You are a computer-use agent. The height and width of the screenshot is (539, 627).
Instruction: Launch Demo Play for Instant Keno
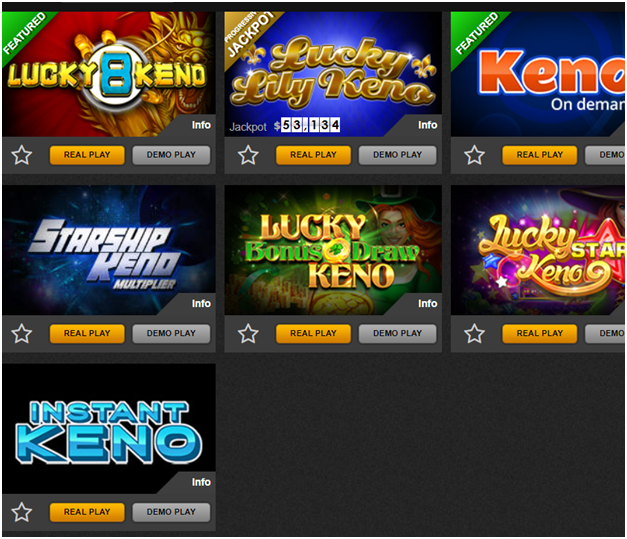coord(171,512)
